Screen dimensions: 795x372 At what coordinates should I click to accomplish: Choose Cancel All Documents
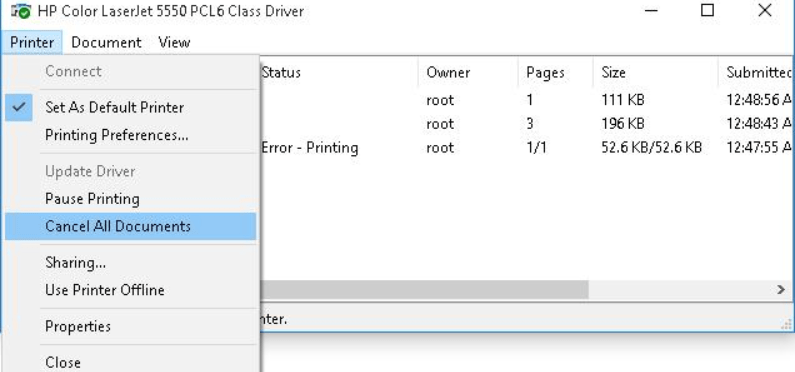click(131, 226)
